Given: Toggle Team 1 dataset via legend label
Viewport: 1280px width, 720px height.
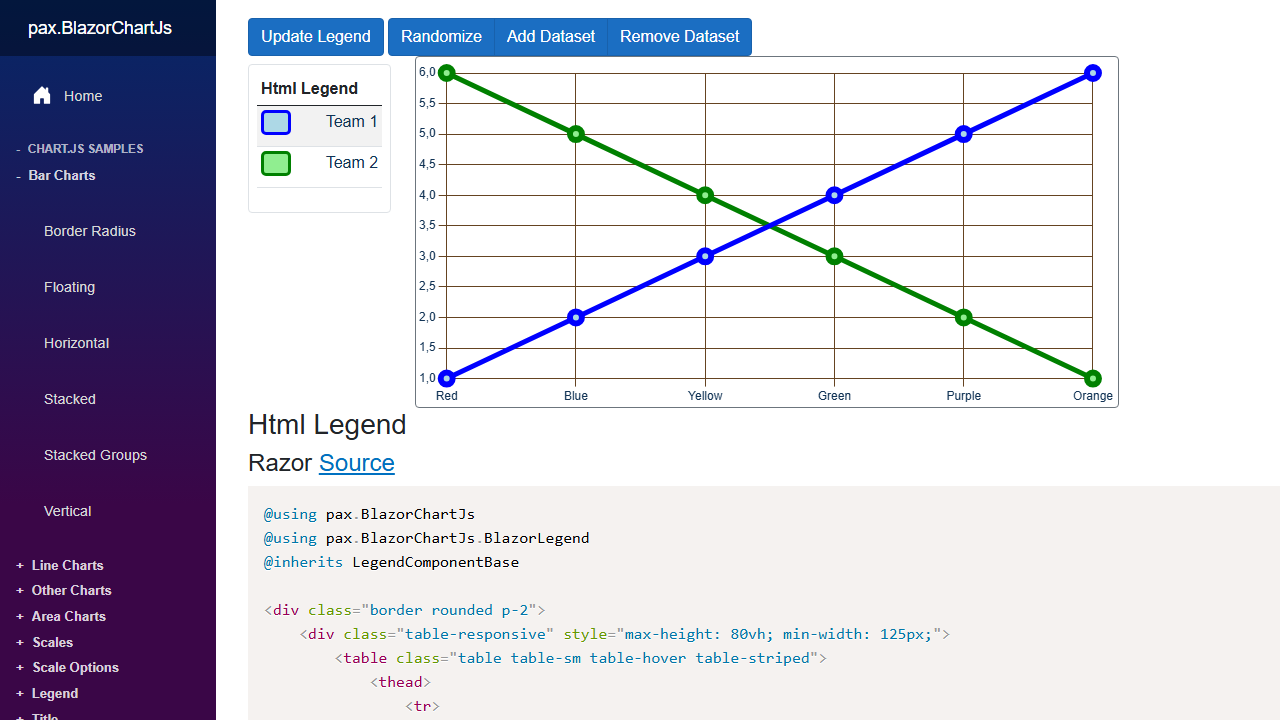Looking at the screenshot, I should (x=352, y=121).
